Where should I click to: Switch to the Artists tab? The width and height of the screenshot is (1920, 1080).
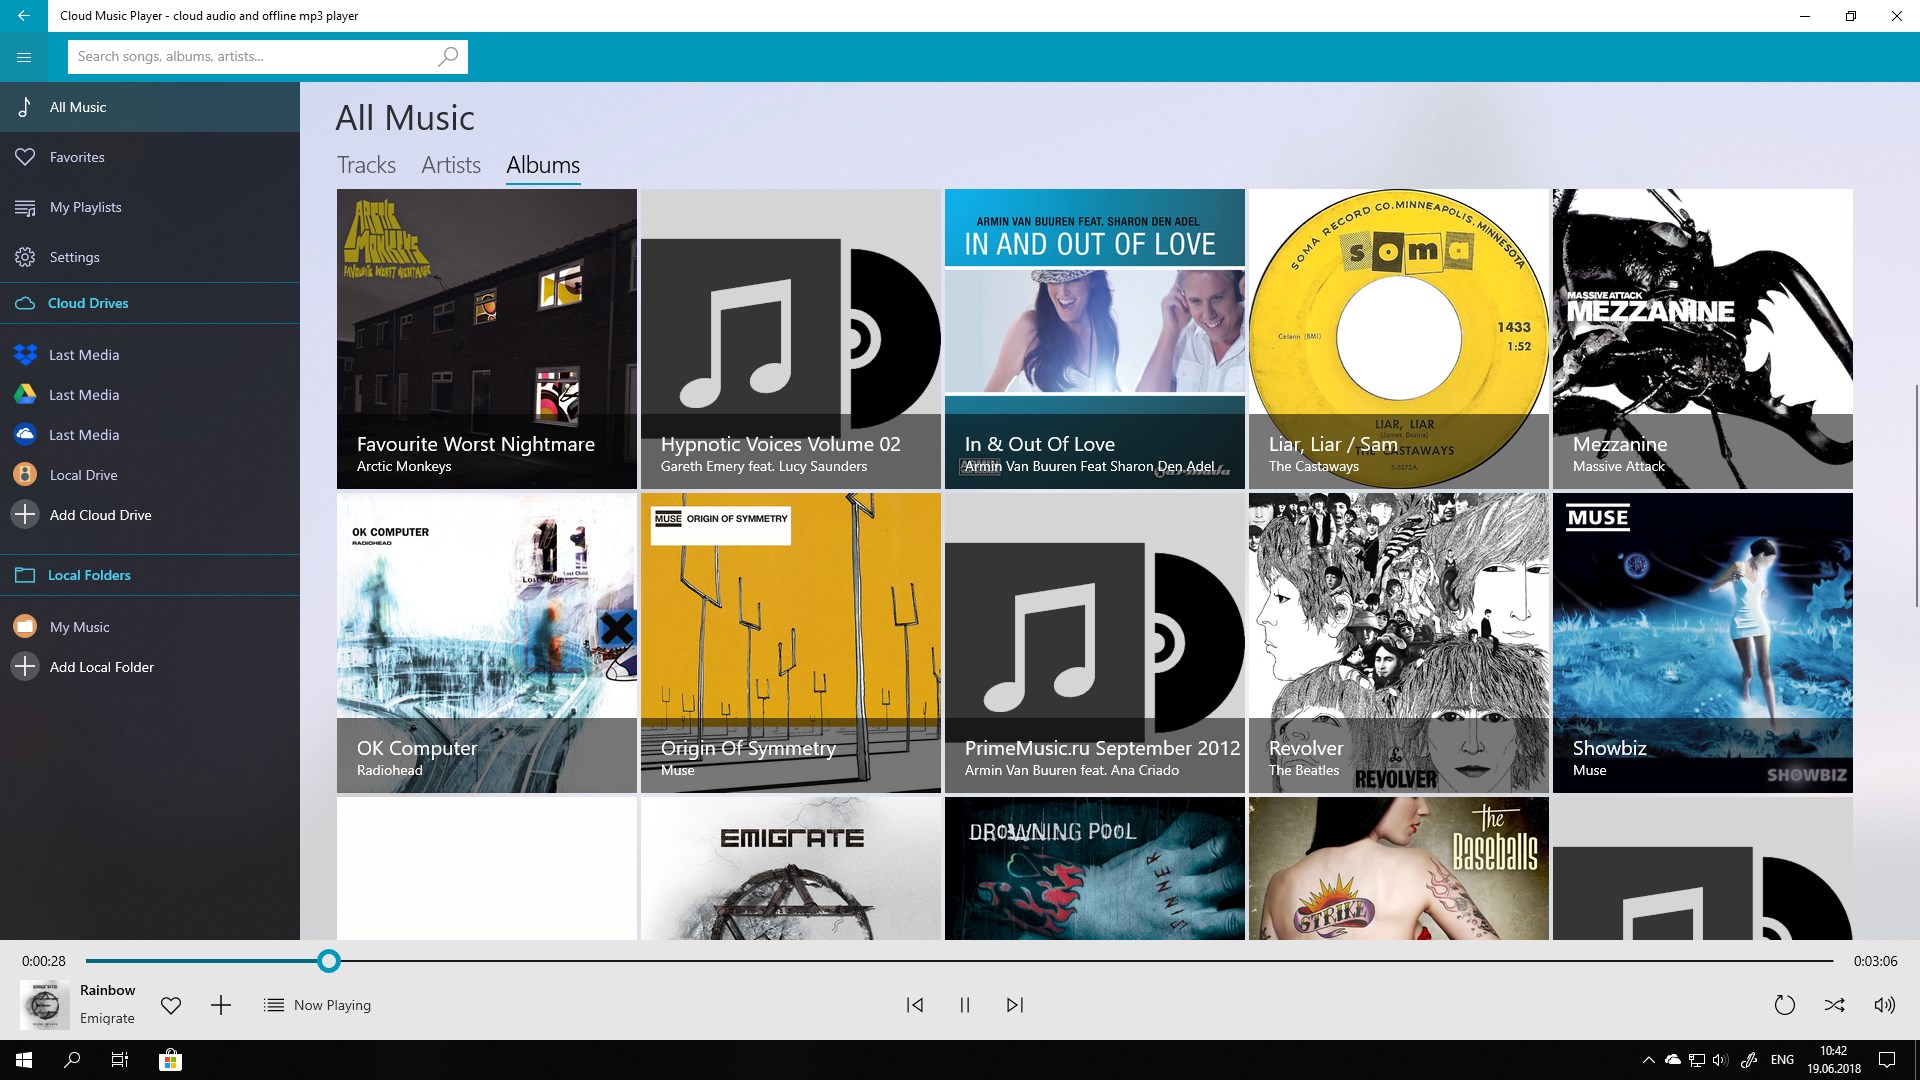(x=451, y=165)
